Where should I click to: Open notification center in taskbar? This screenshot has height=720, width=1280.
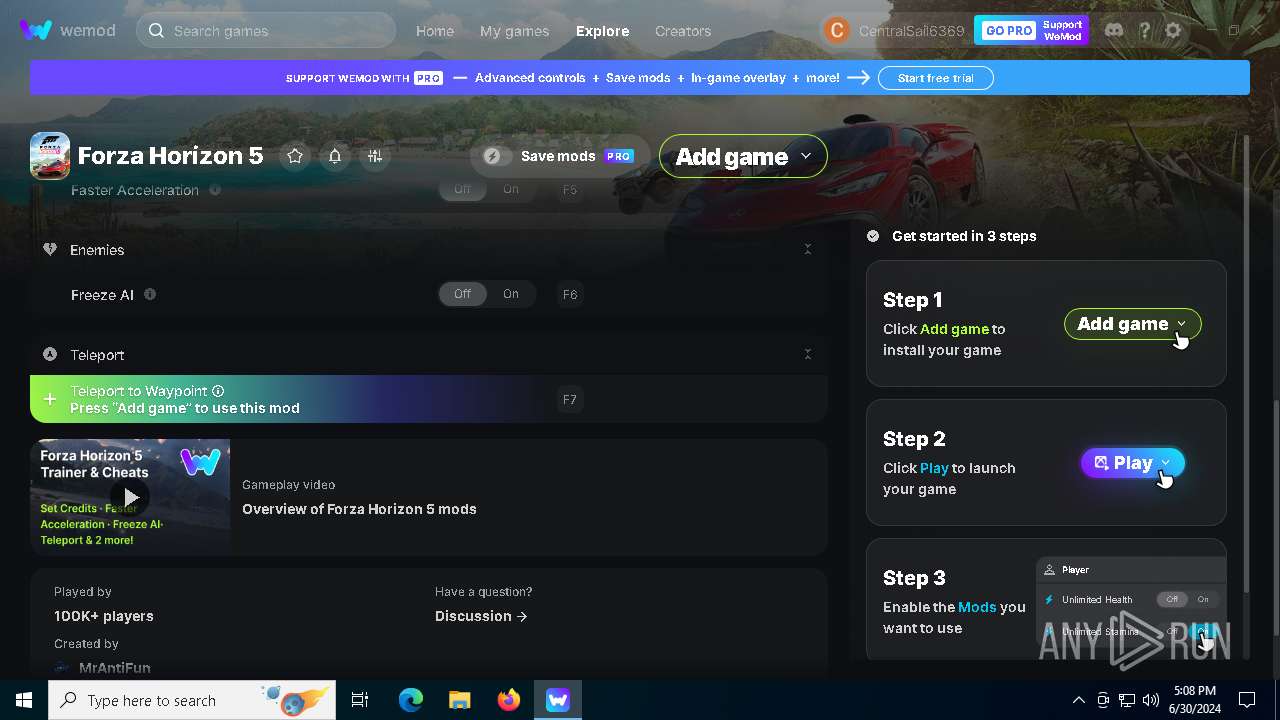(x=1247, y=700)
